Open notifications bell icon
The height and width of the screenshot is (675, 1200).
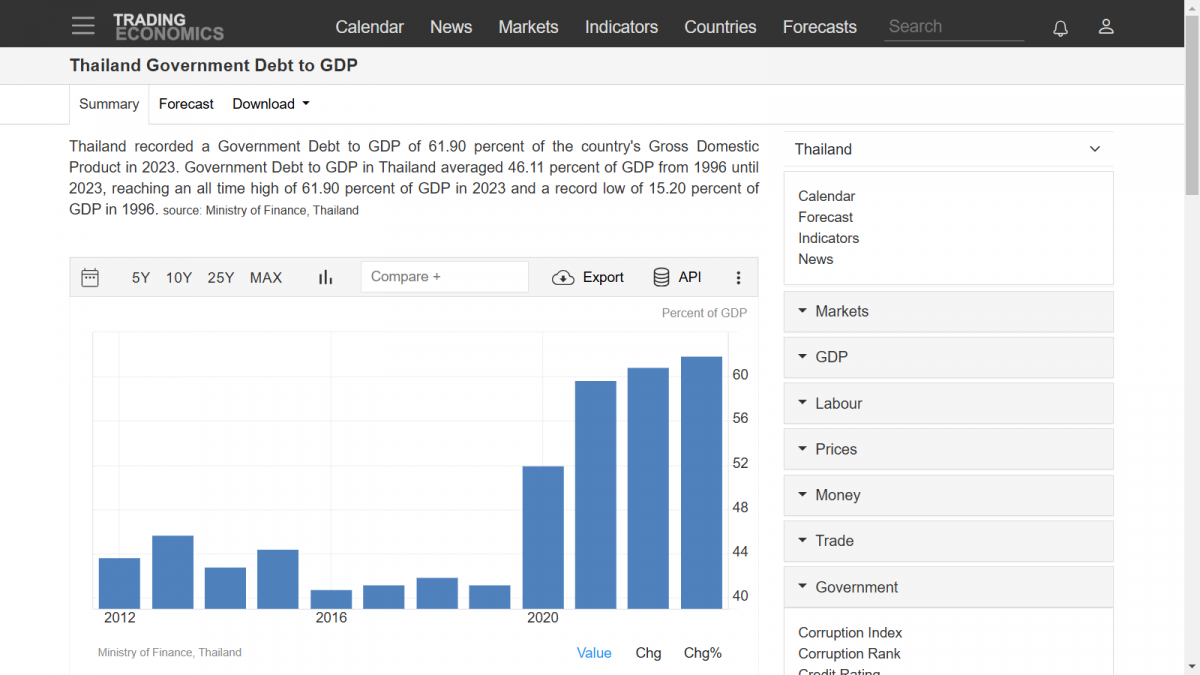coord(1061,27)
